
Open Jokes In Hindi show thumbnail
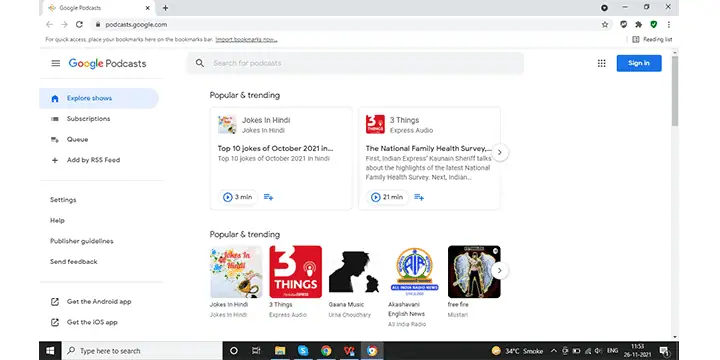pos(236,272)
